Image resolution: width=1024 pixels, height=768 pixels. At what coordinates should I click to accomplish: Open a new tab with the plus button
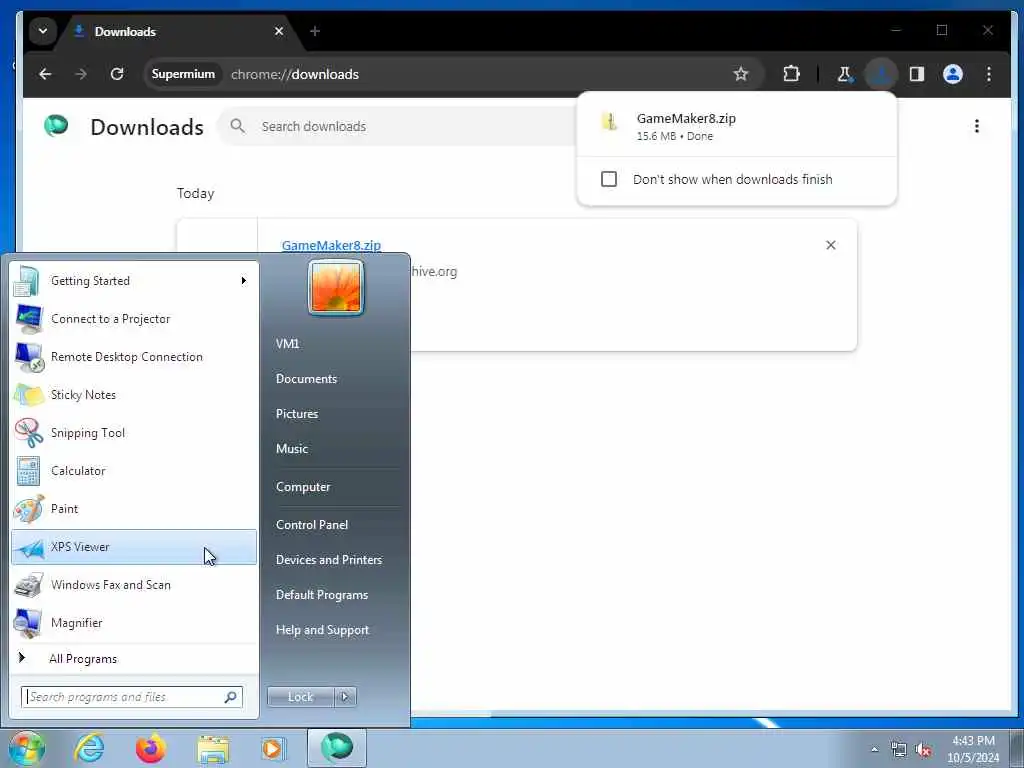[315, 31]
